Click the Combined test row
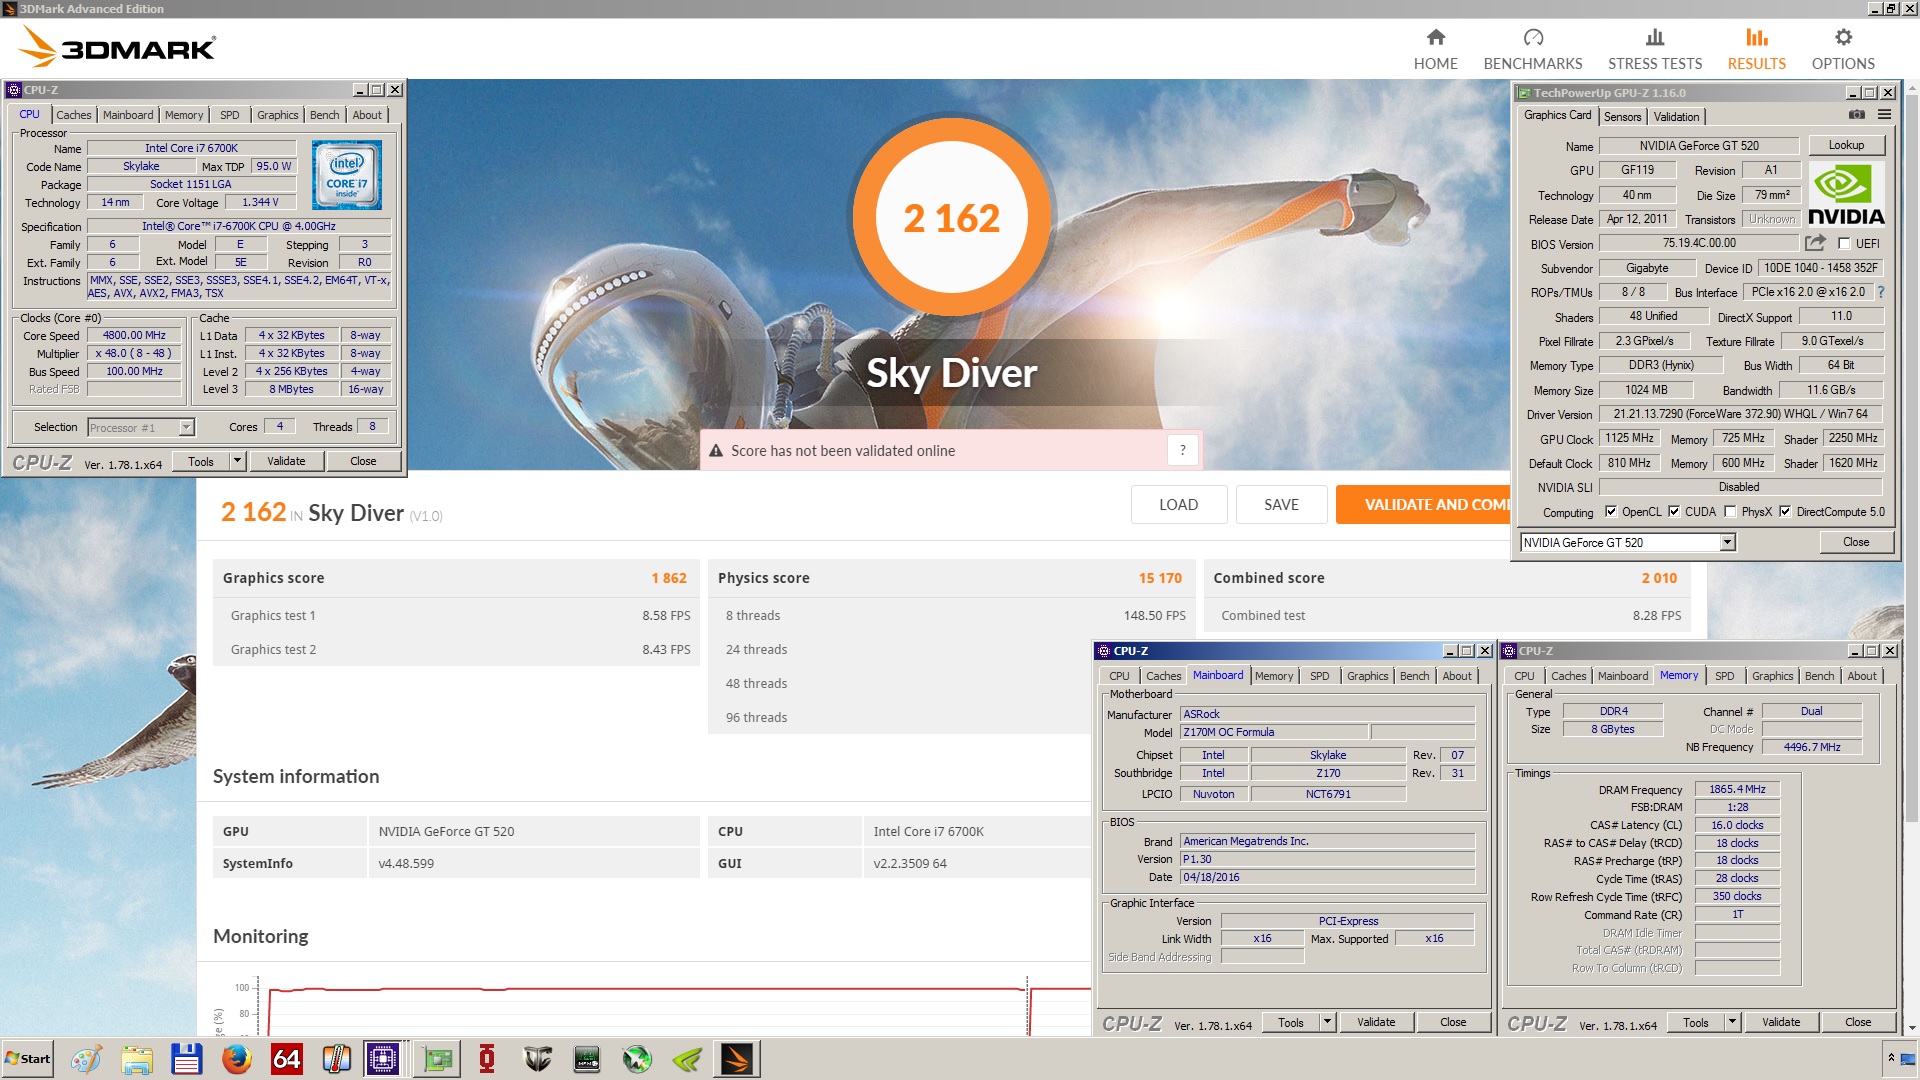 [x=1447, y=616]
